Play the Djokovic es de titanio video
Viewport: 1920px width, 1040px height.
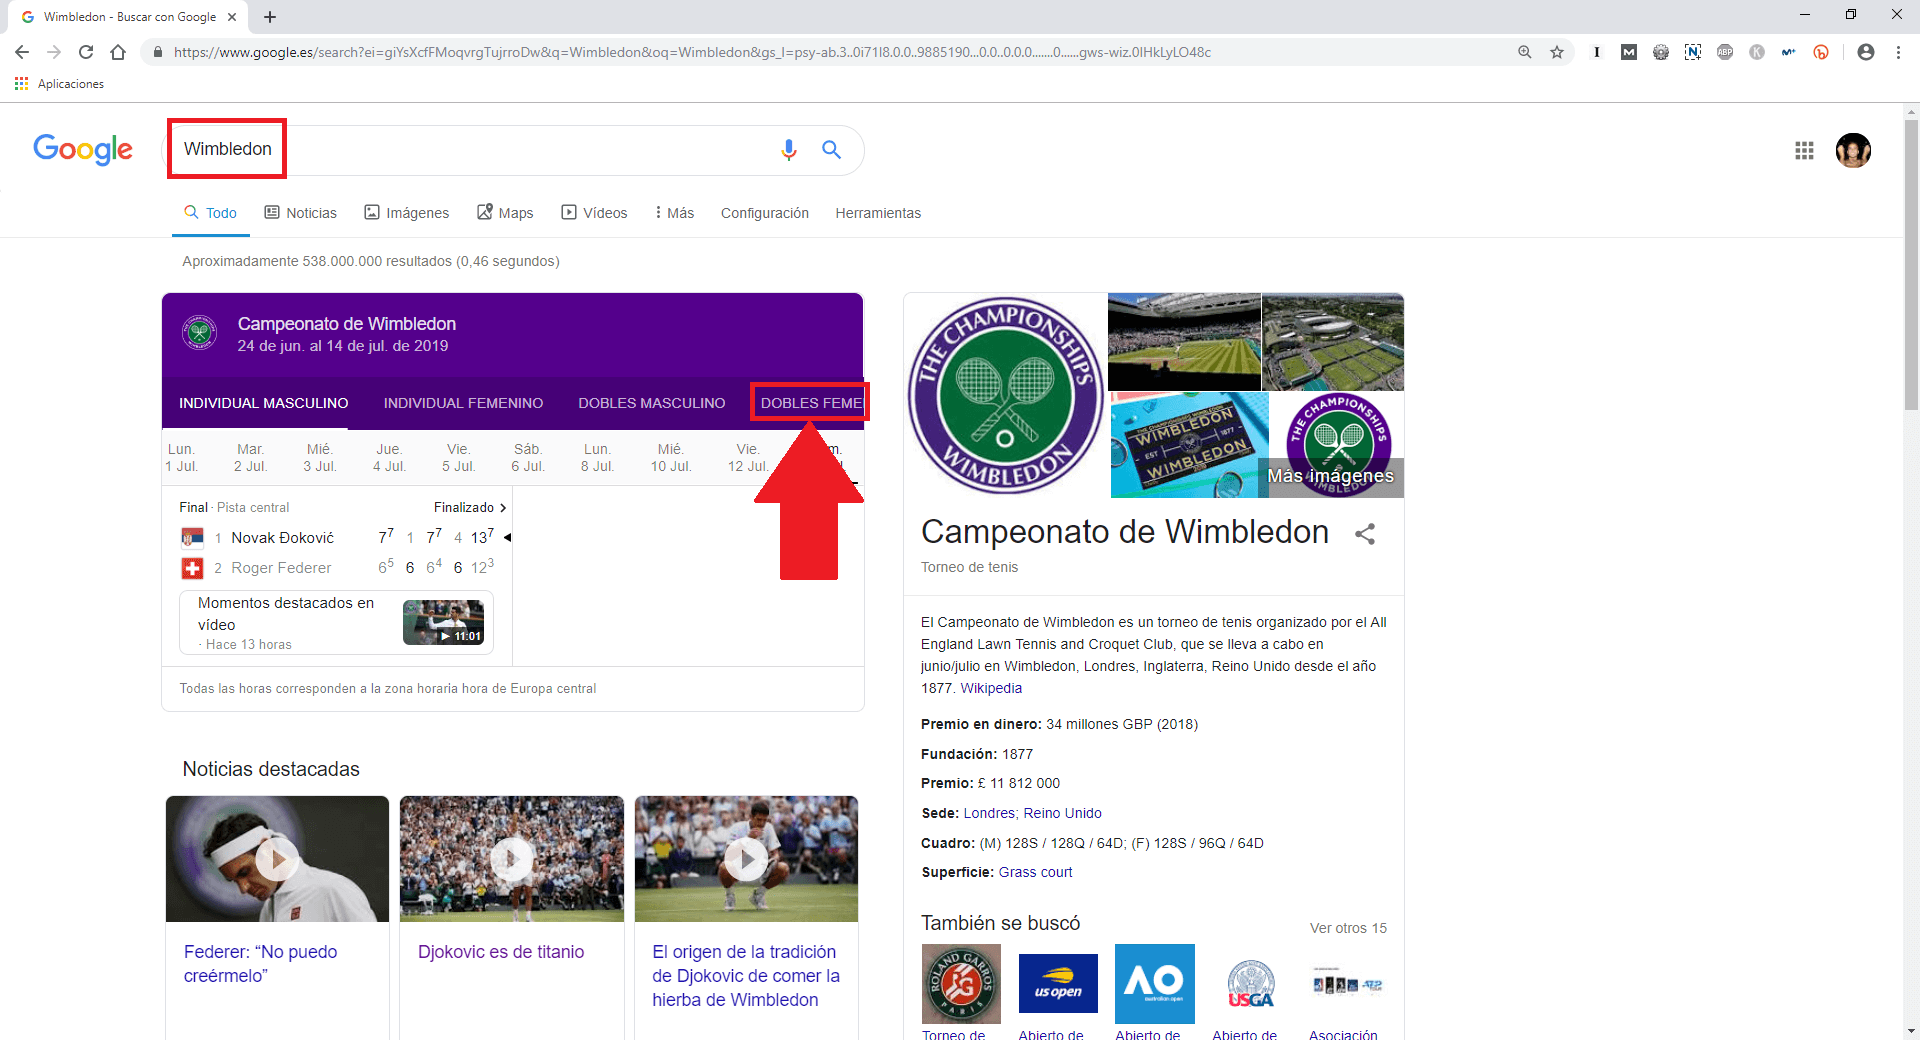pyautogui.click(x=512, y=859)
